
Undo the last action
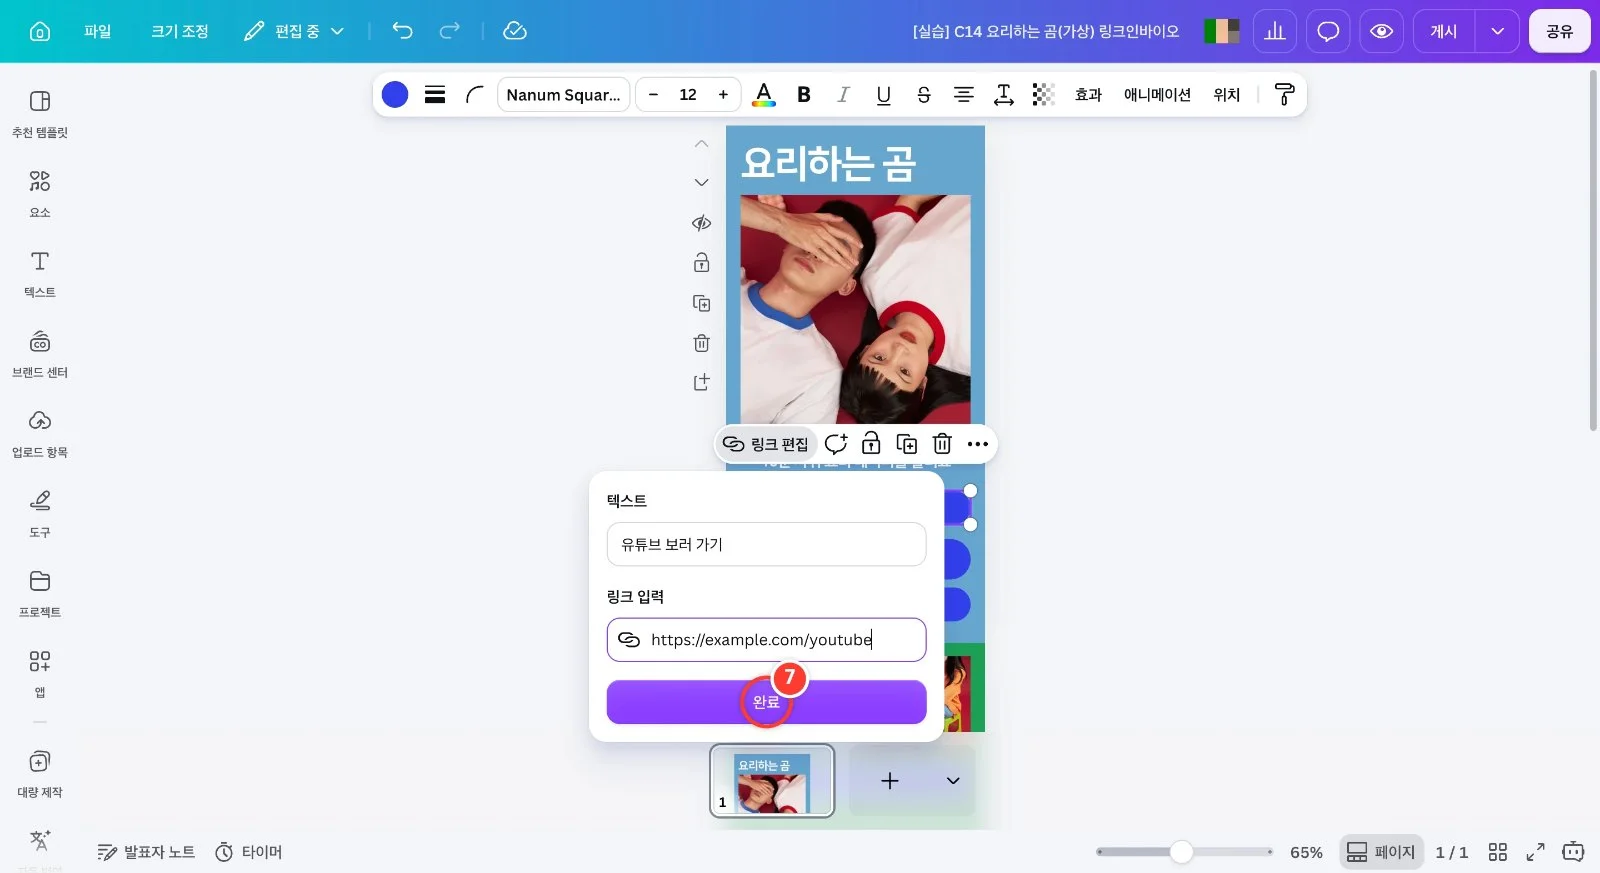(x=402, y=31)
